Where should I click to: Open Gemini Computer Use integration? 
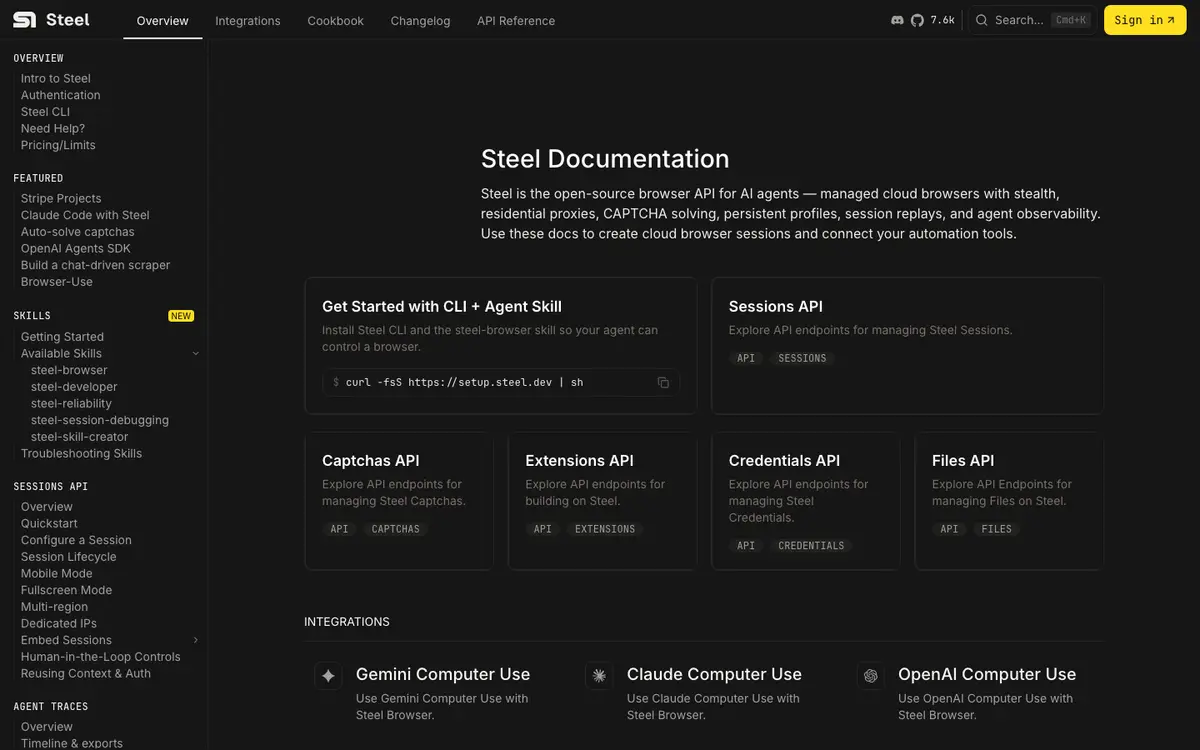443,675
